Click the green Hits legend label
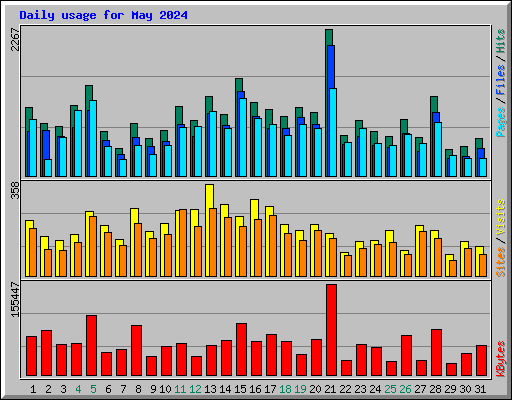Viewport: 512px width, 400px height. tap(501, 41)
